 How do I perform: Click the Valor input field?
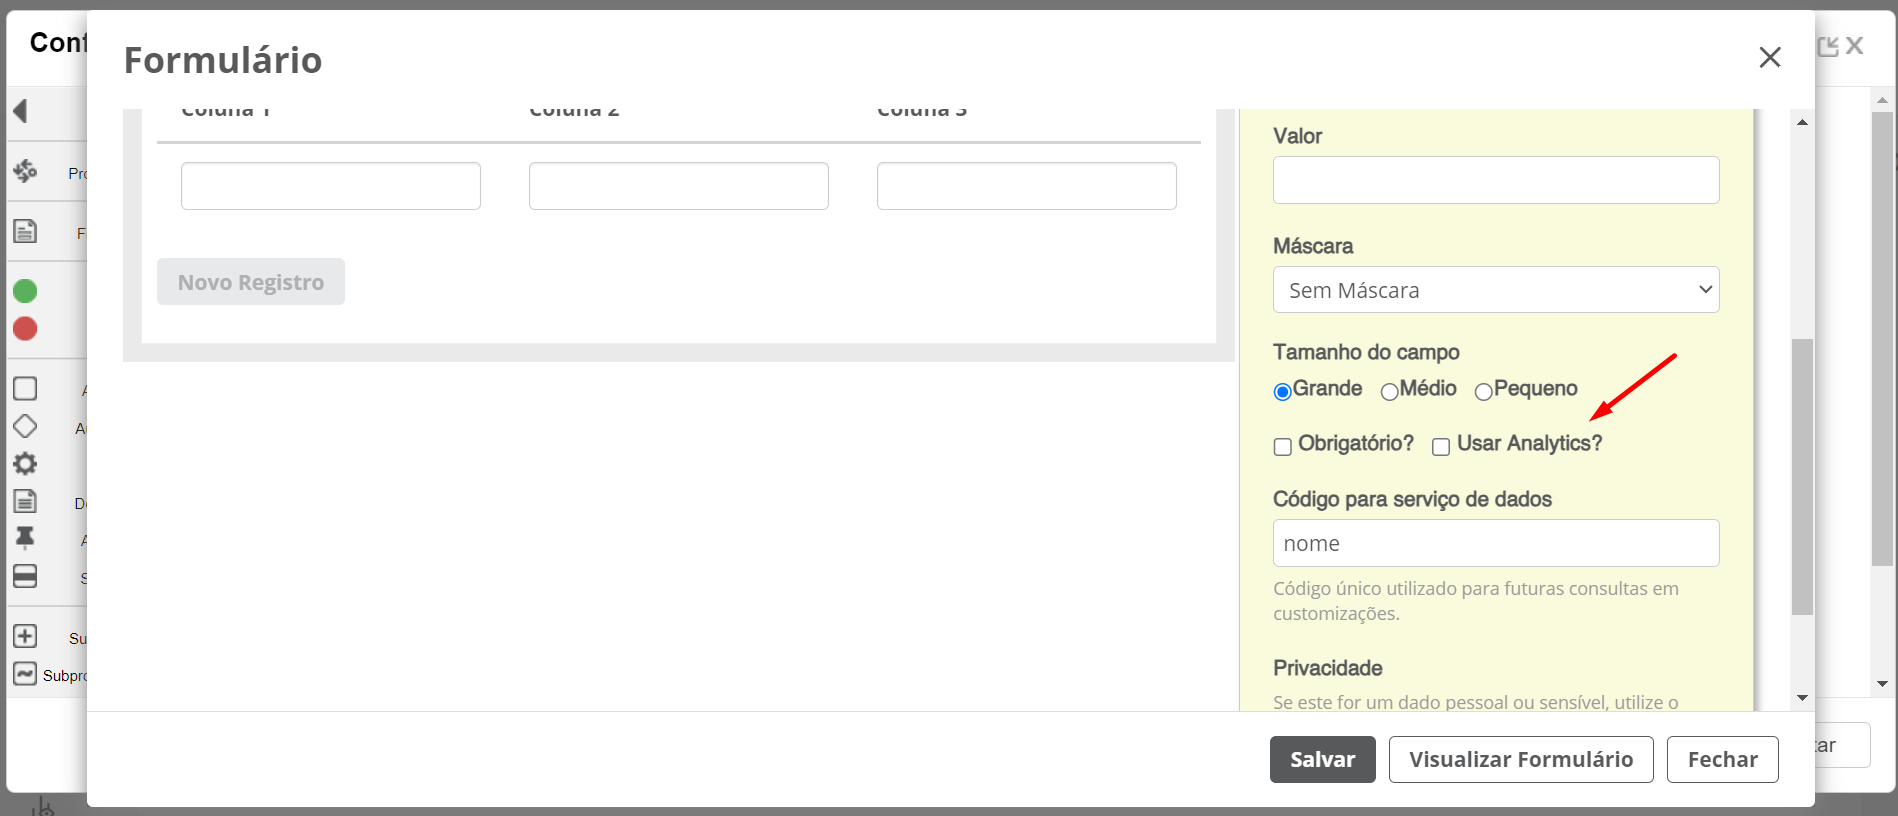click(x=1496, y=180)
